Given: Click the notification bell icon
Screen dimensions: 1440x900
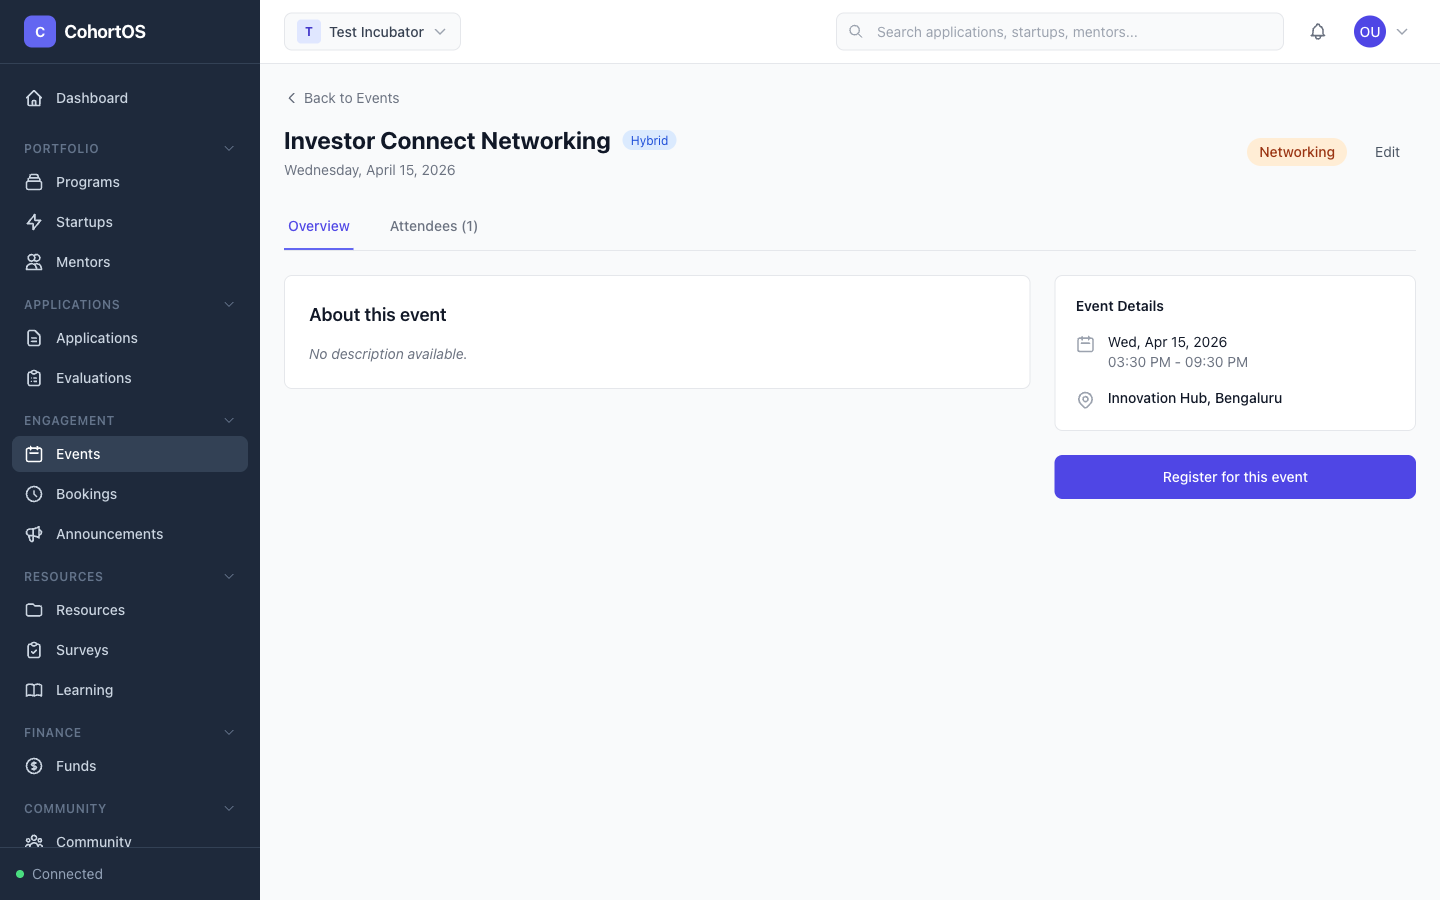Looking at the screenshot, I should (x=1318, y=31).
